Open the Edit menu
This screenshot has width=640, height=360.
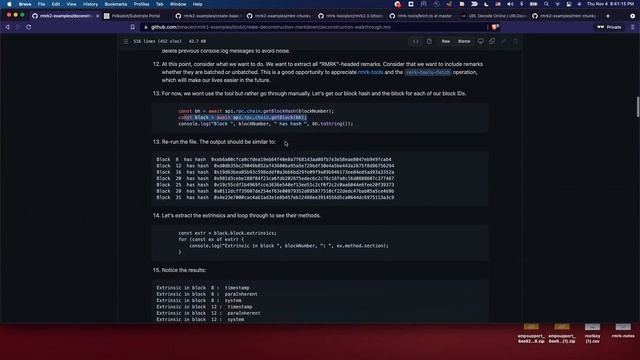point(56,4)
